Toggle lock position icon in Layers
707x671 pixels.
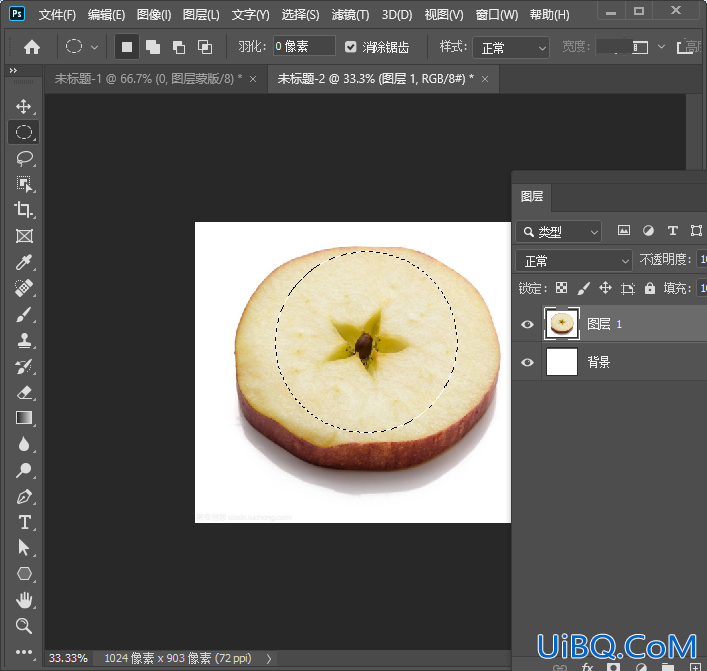pos(606,288)
